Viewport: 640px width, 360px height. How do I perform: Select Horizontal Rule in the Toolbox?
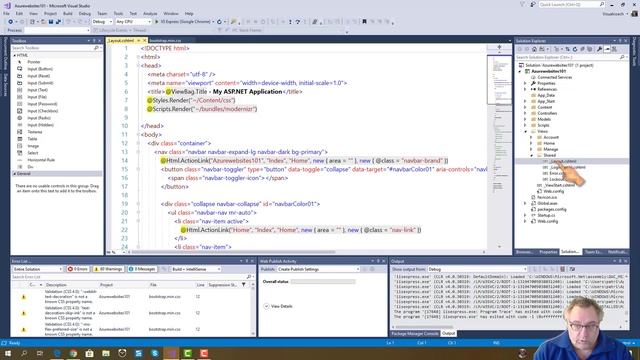[x=41, y=160]
